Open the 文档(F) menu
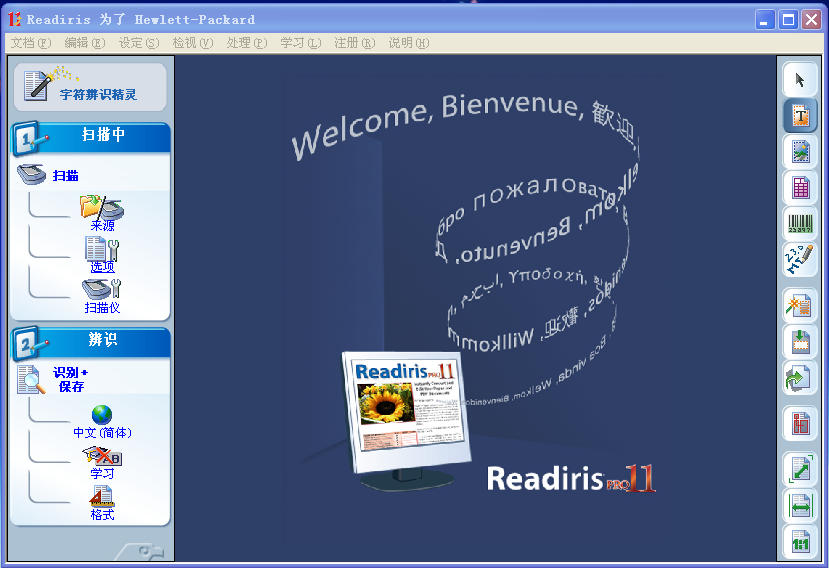This screenshot has height=568, width=829. pyautogui.click(x=31, y=43)
